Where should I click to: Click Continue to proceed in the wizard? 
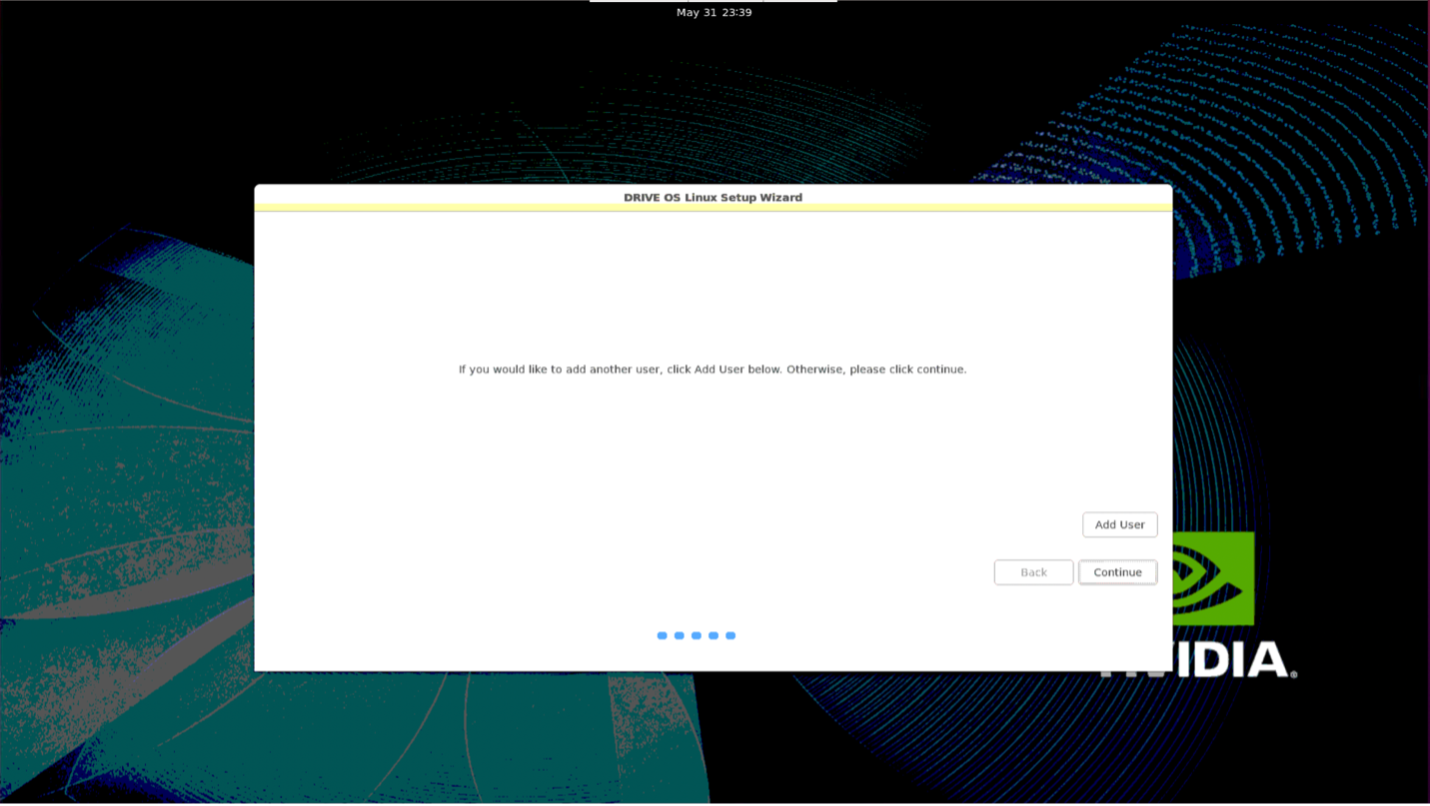[x=1117, y=573]
